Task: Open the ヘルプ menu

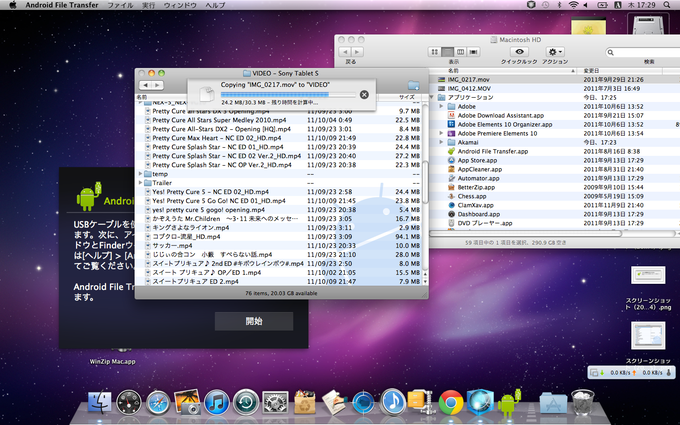Action: 215,5
